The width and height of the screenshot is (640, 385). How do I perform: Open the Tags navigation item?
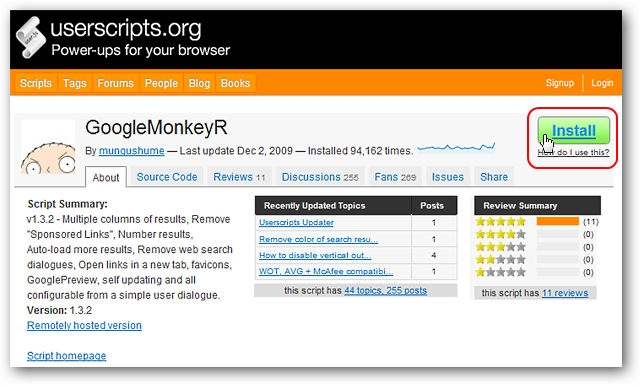pos(75,83)
